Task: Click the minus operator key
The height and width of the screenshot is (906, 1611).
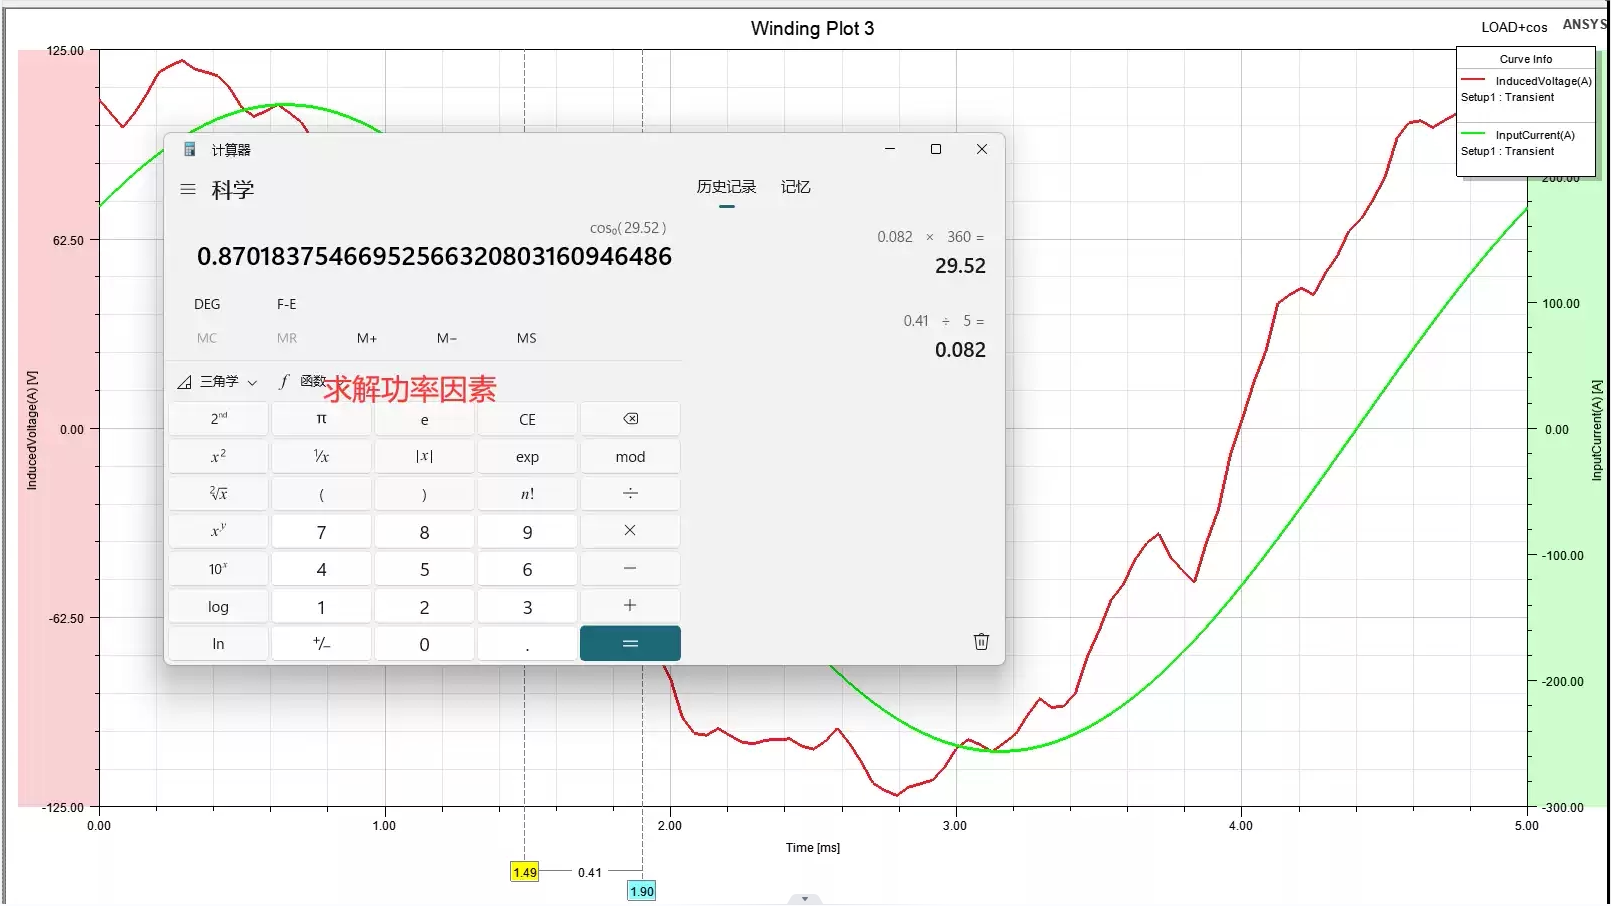Action: pos(630,568)
